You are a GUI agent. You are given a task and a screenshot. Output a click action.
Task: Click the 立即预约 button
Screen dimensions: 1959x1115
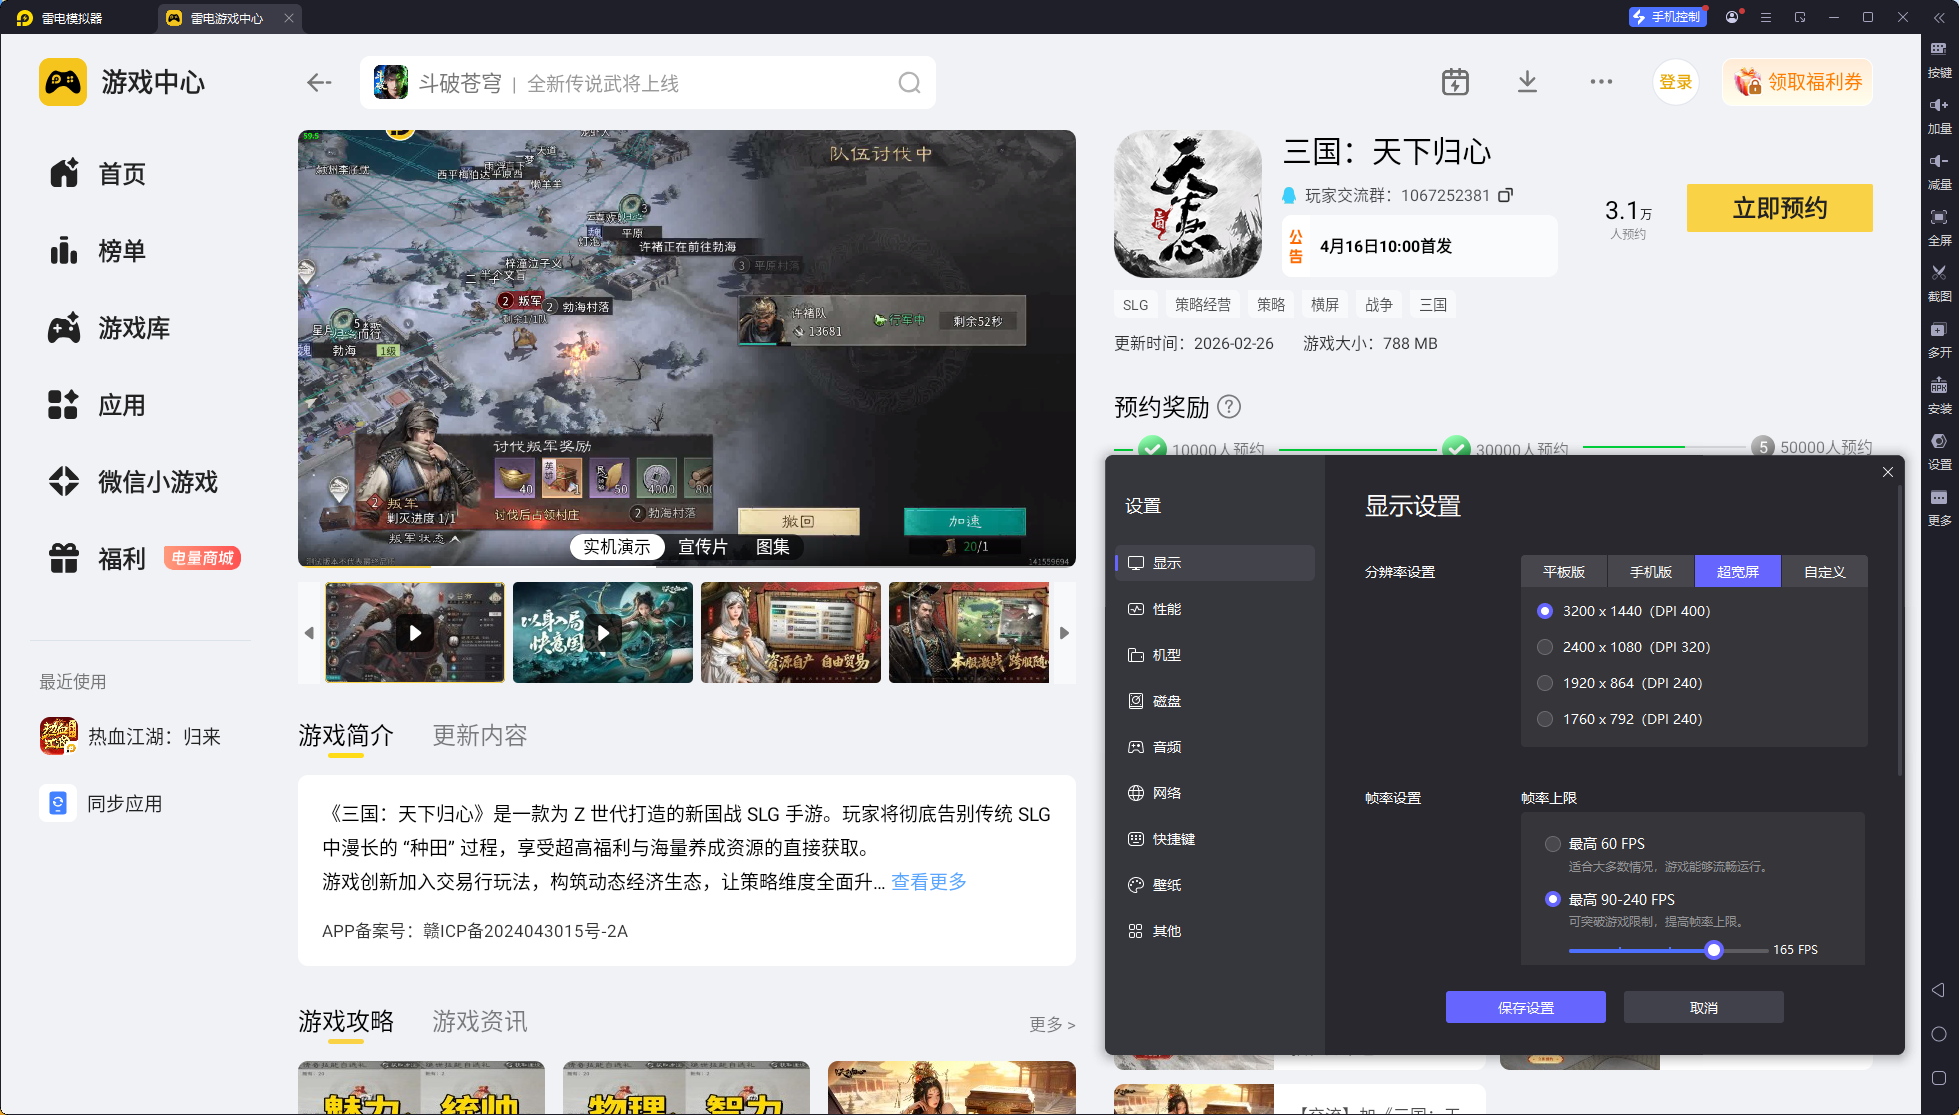pyautogui.click(x=1780, y=208)
